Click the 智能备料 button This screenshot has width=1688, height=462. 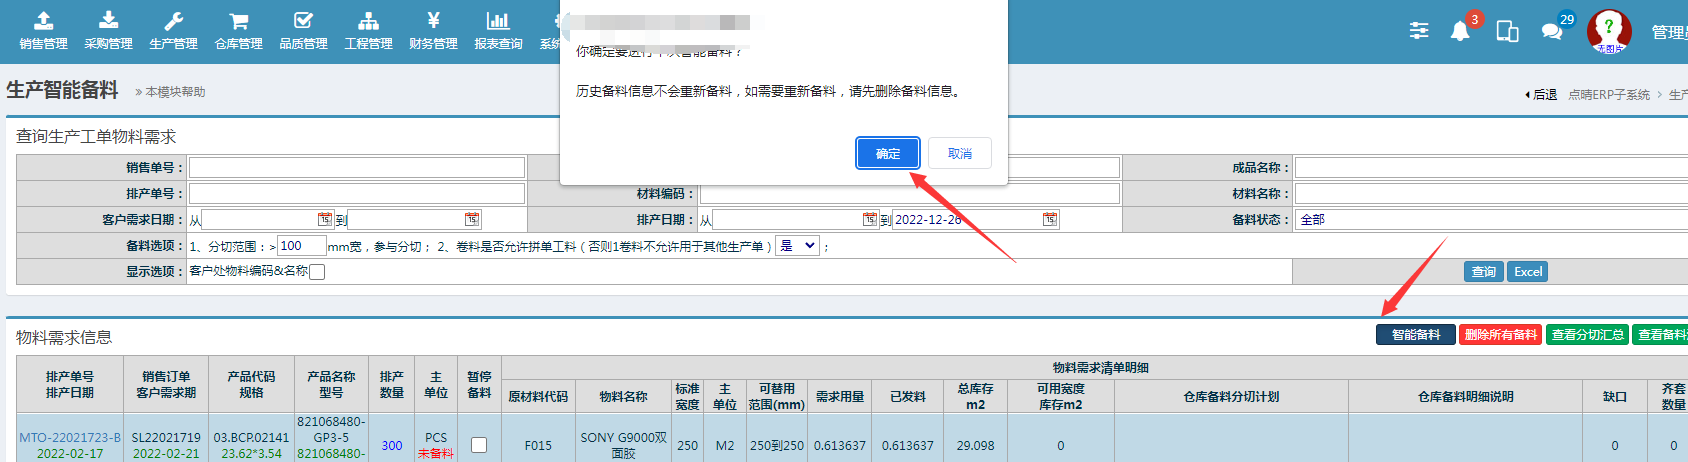point(1415,335)
